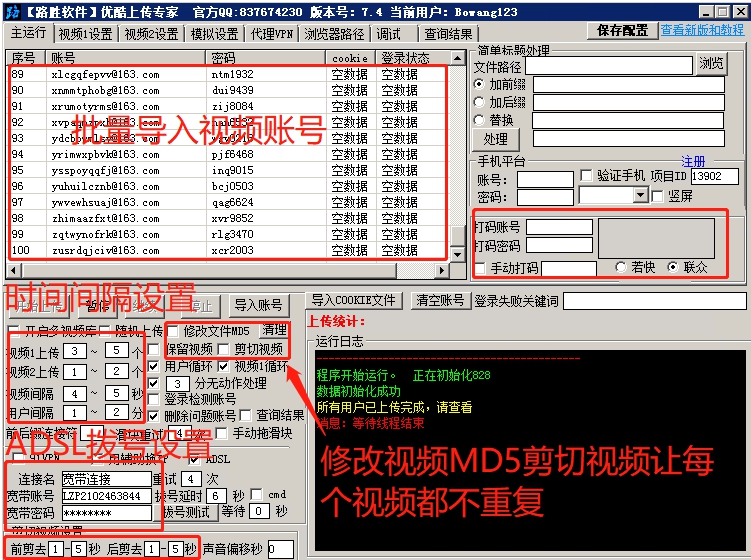Click the 拨号测试 button
This screenshot has height=560, width=751.
point(186,512)
